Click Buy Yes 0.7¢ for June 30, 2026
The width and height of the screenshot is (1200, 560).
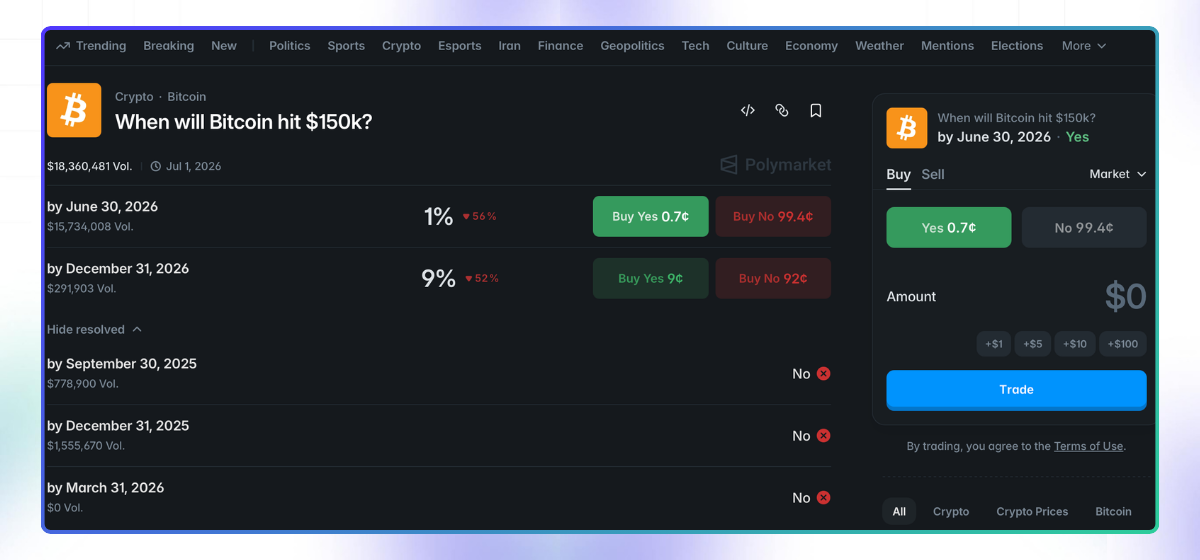[x=651, y=216]
